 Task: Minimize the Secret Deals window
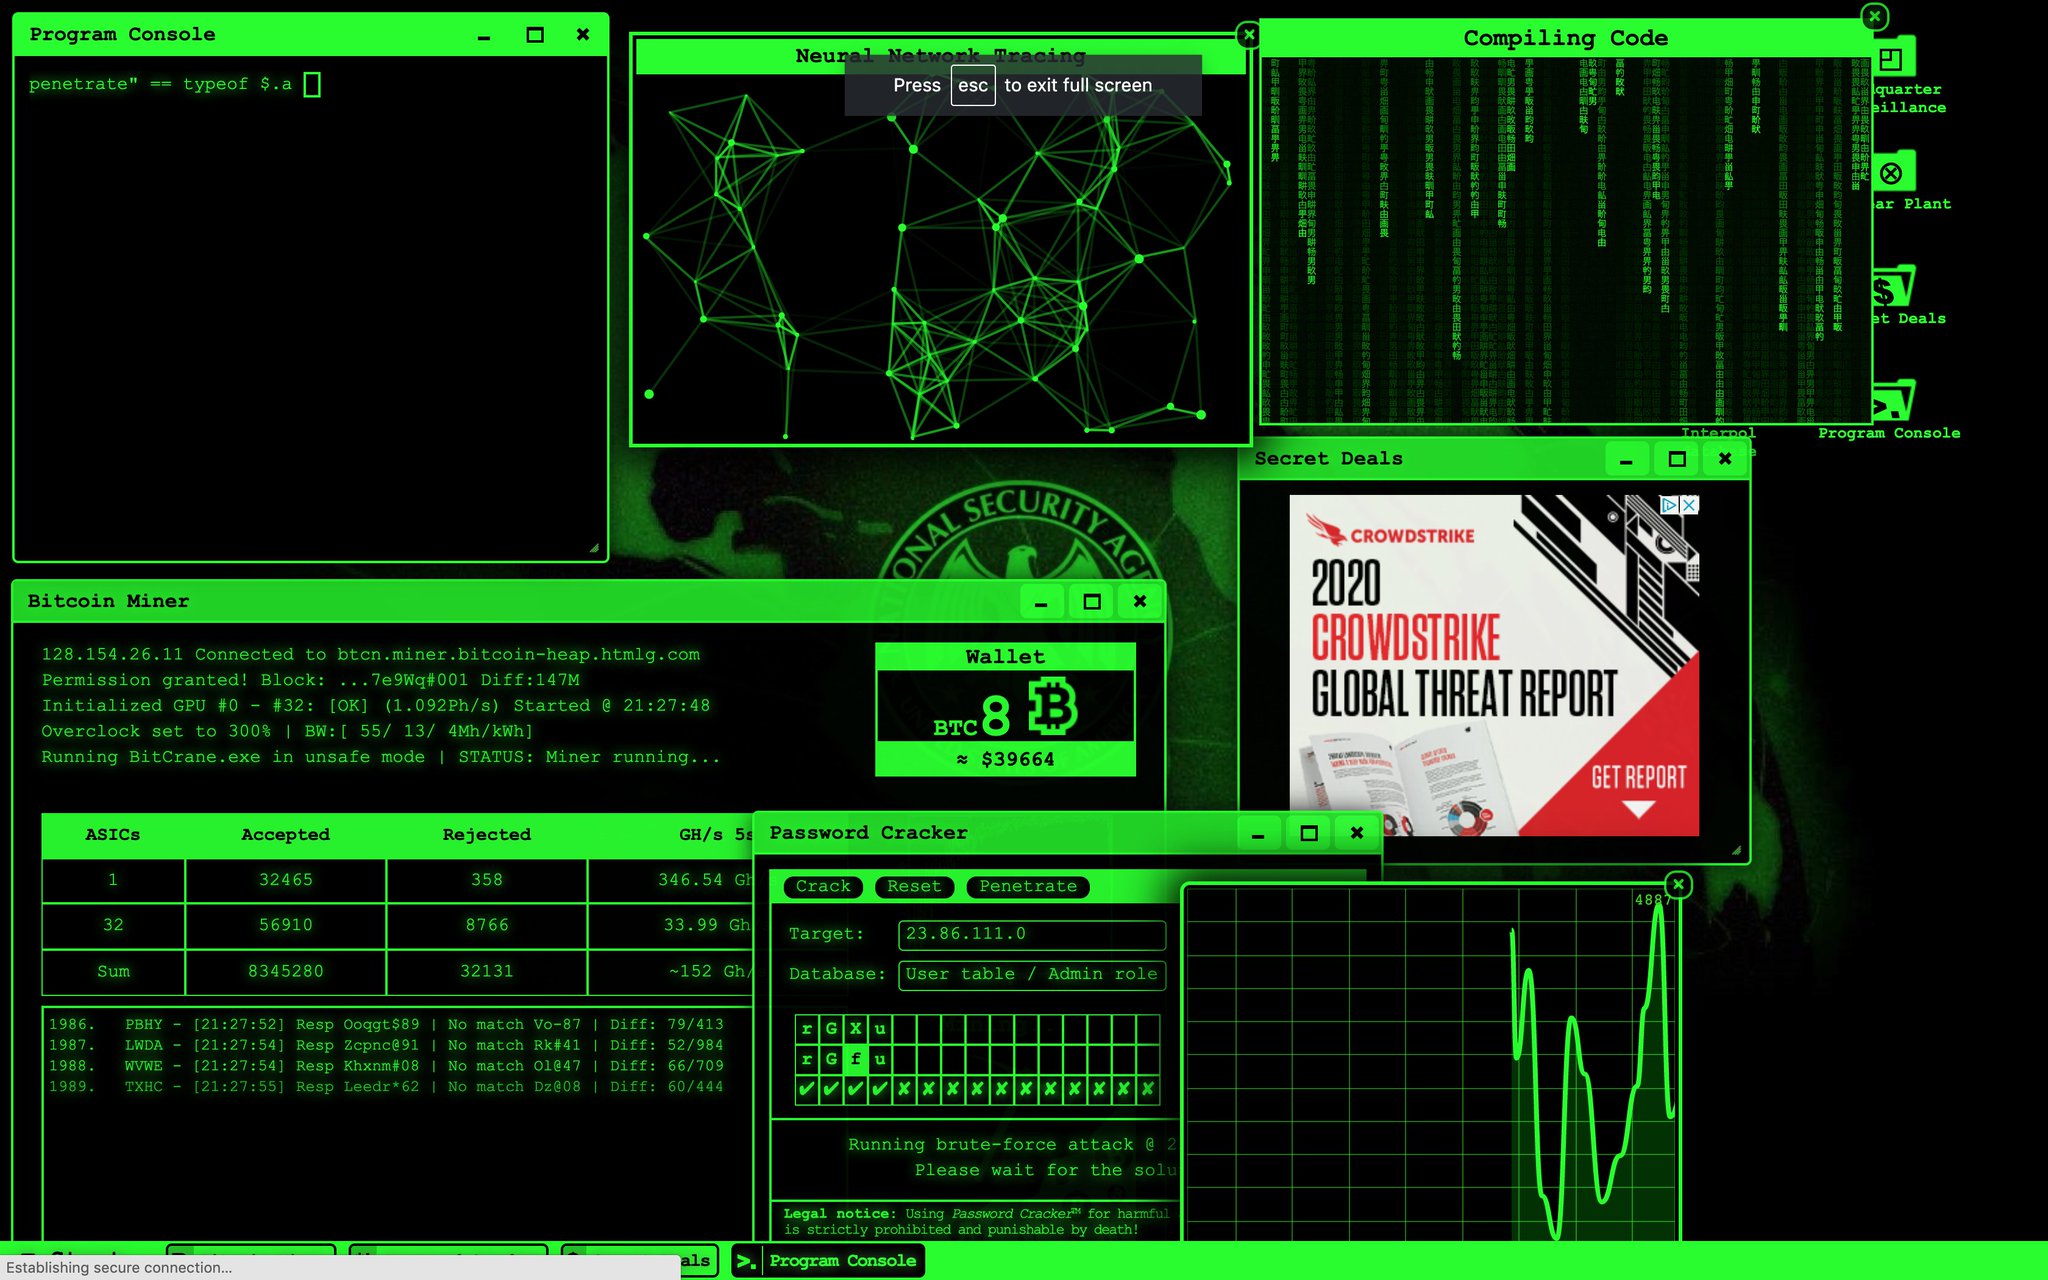[x=1626, y=459]
